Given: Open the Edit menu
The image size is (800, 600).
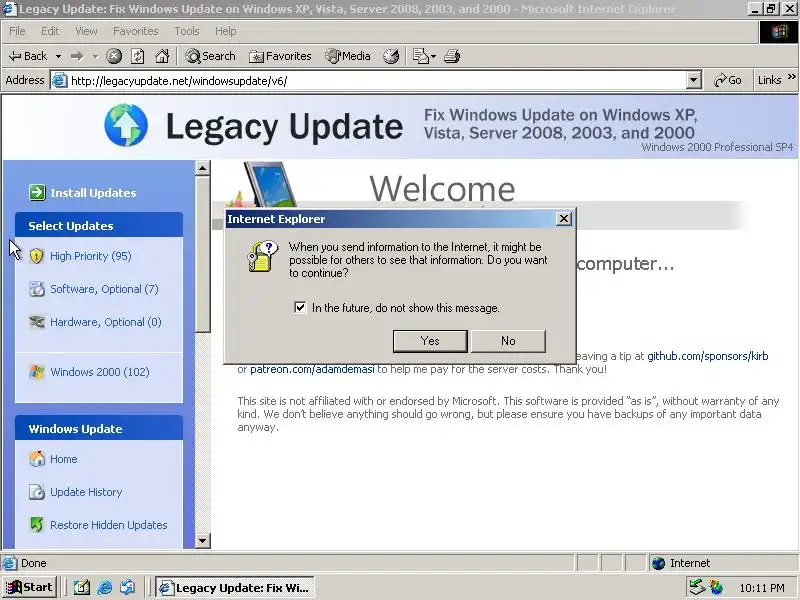Looking at the screenshot, I should (50, 31).
